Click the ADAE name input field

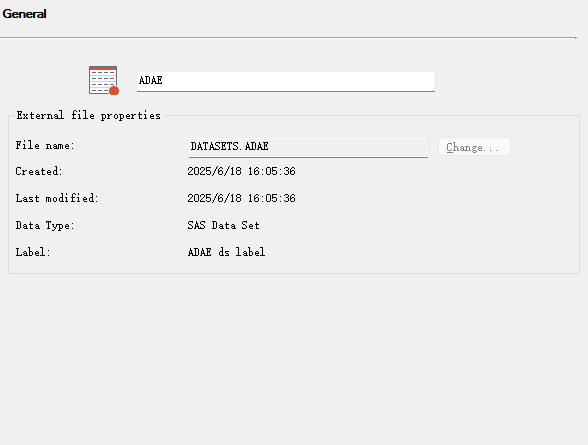coord(286,81)
